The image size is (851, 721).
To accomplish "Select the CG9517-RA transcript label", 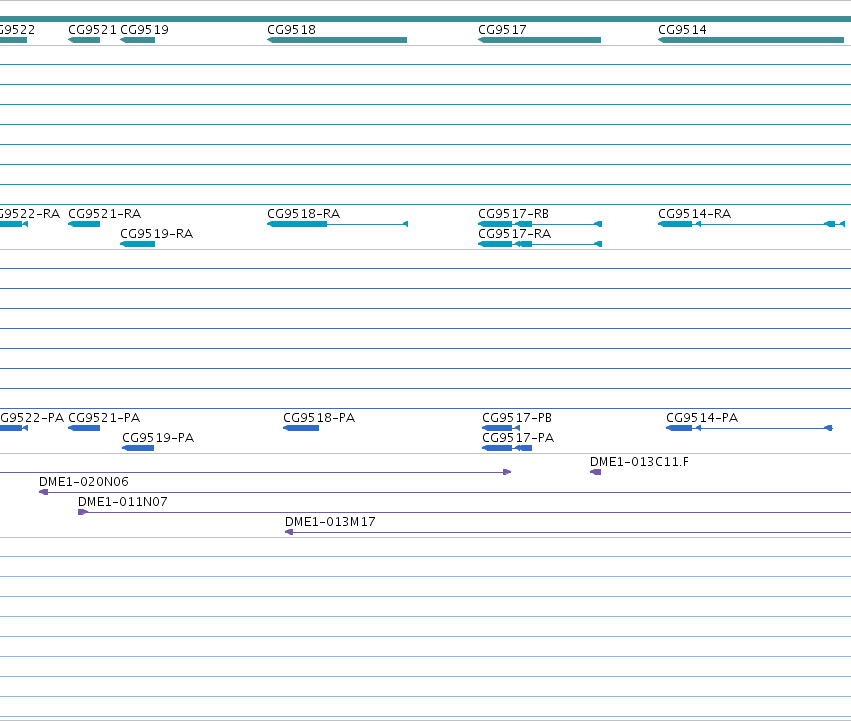I will 515,233.
